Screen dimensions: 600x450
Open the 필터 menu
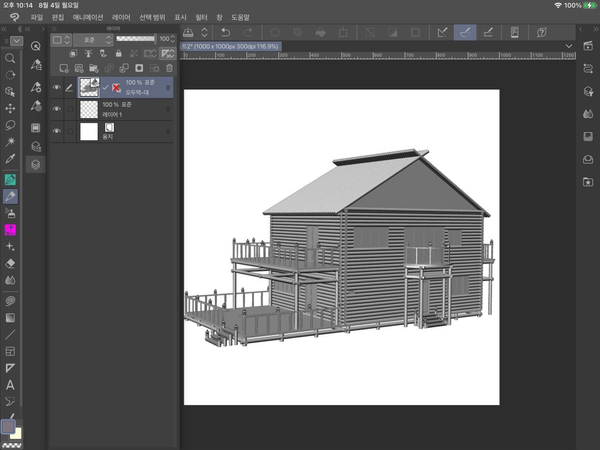[x=202, y=18]
